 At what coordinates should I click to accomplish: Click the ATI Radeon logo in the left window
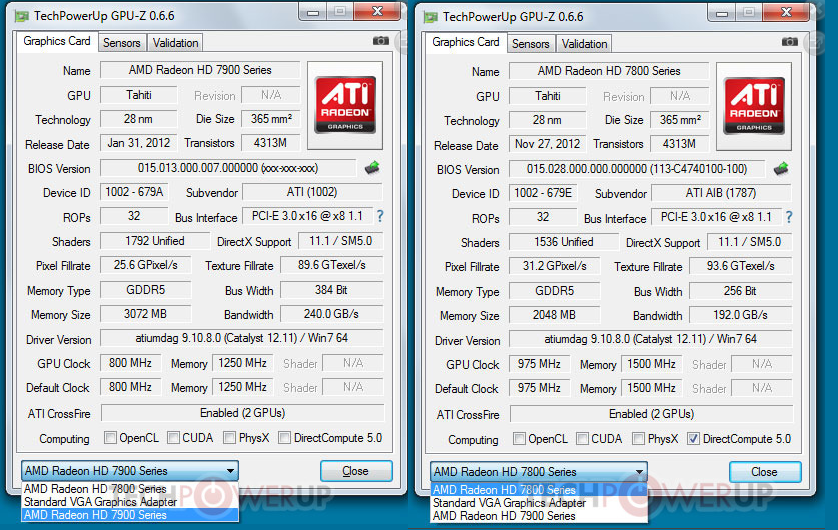coord(345,105)
